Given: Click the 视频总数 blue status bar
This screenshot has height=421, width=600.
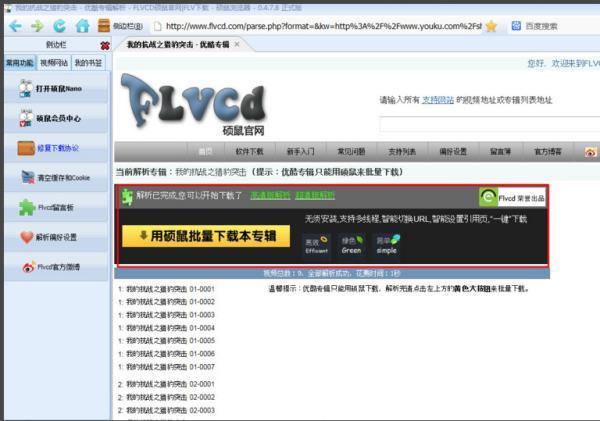Looking at the screenshot, I should click(x=332, y=273).
